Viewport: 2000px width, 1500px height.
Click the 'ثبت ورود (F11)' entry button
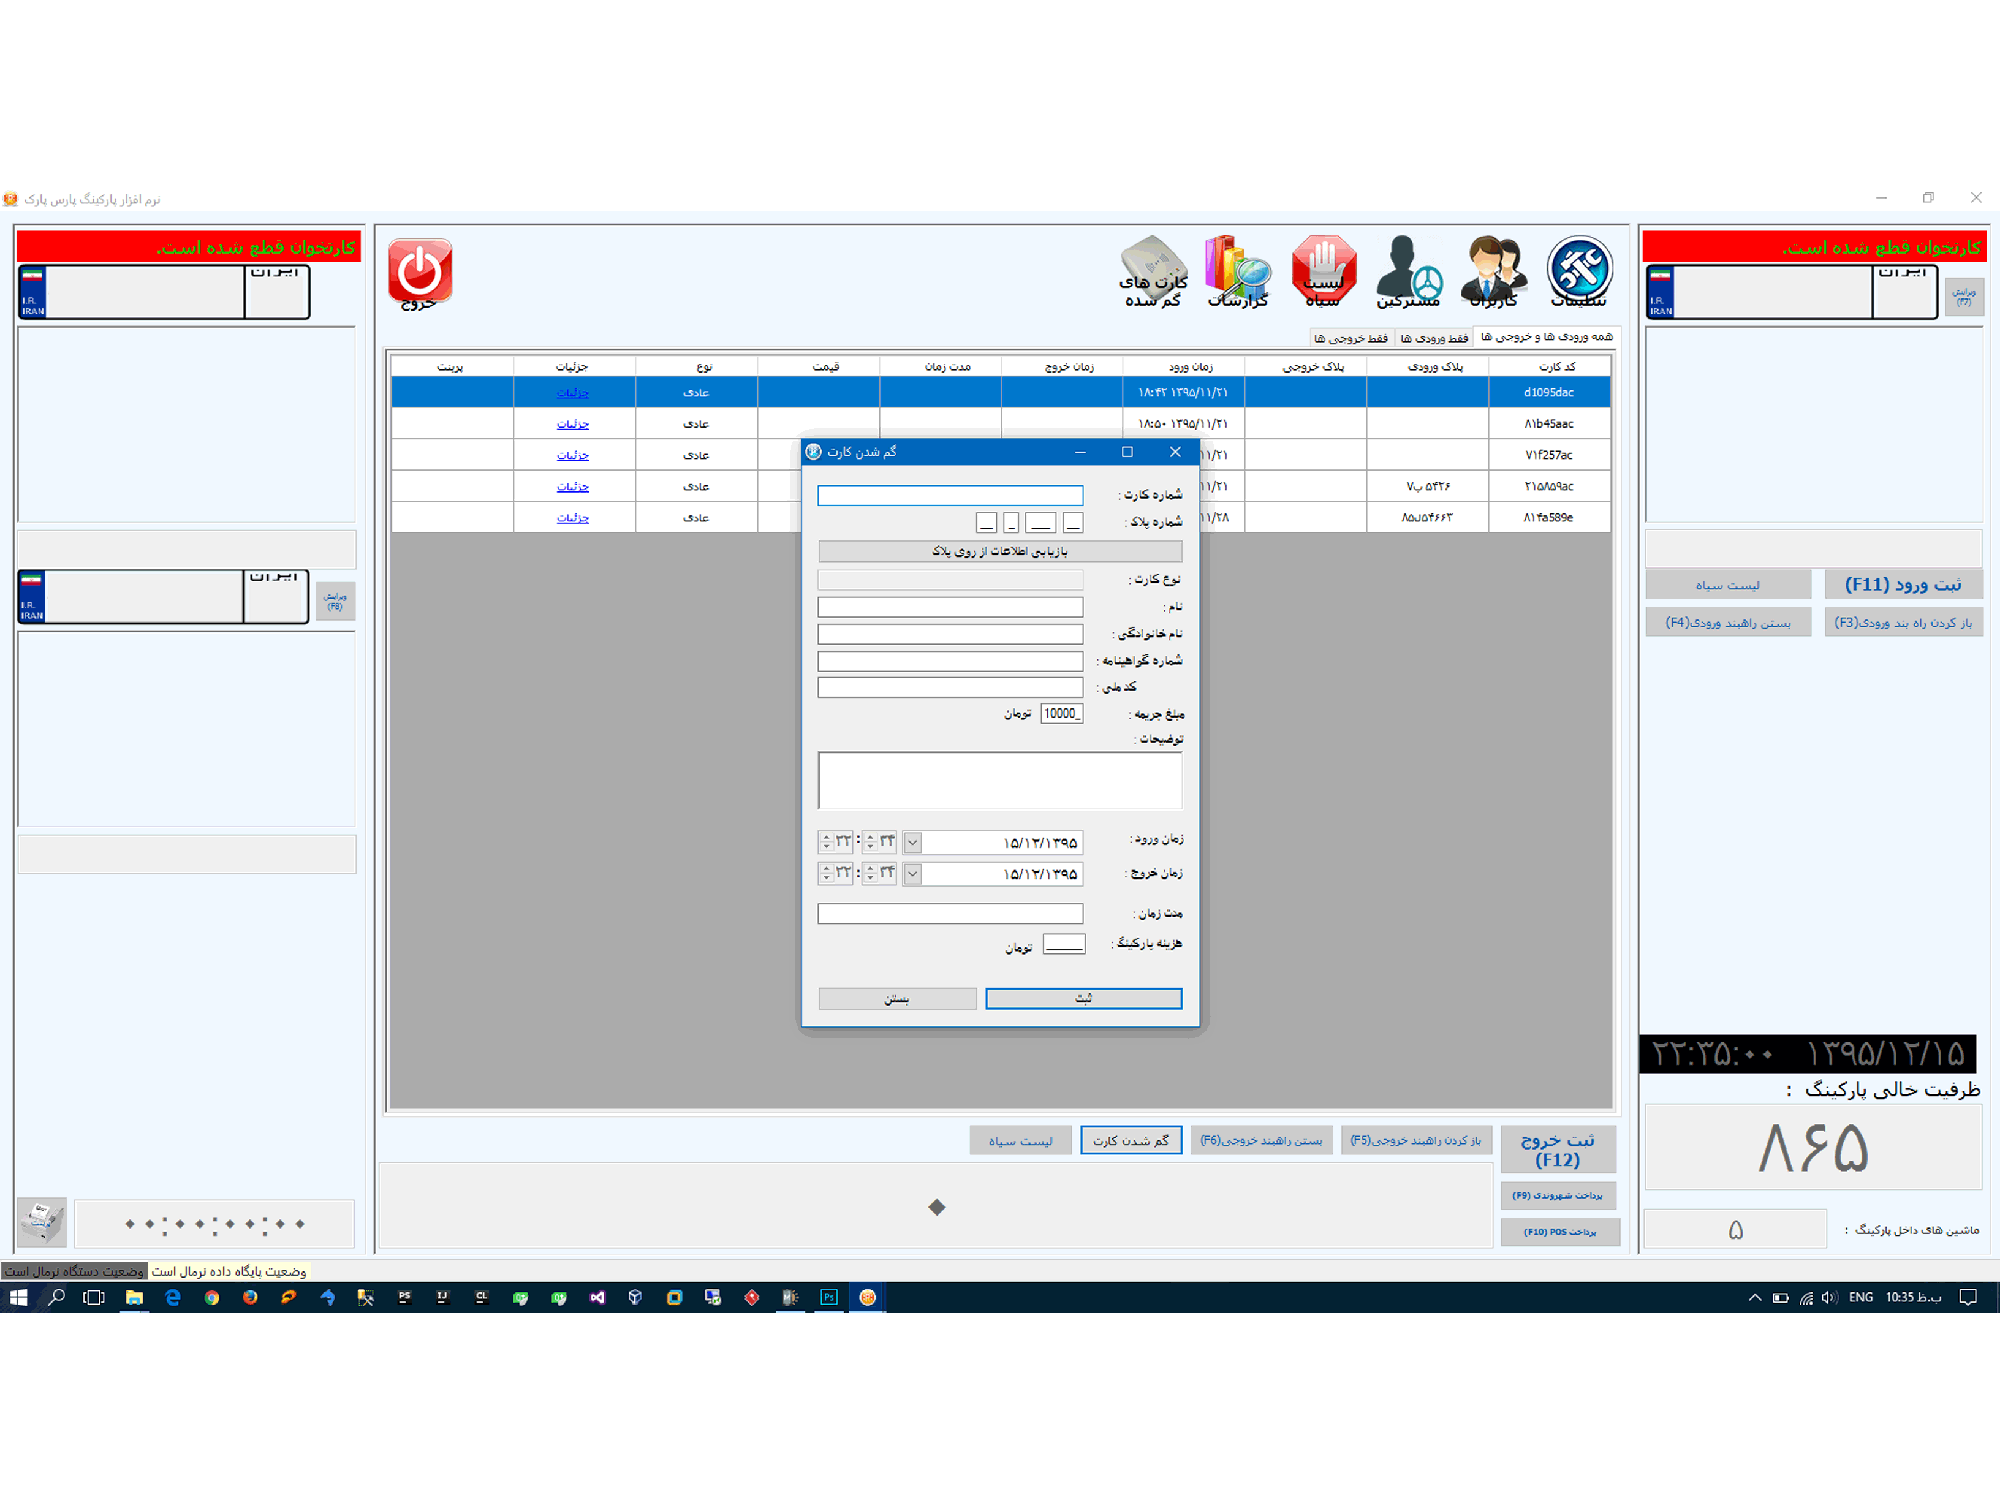pyautogui.click(x=1902, y=584)
